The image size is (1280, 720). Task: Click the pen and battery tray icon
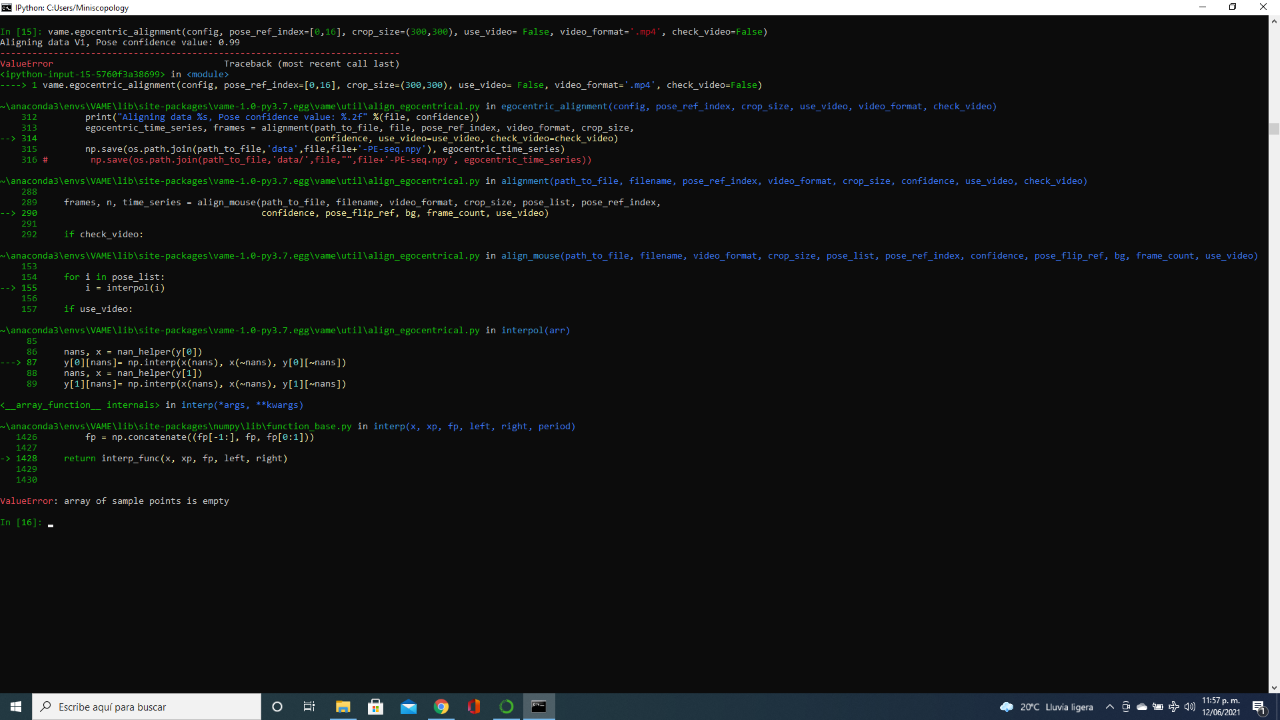pos(1158,706)
